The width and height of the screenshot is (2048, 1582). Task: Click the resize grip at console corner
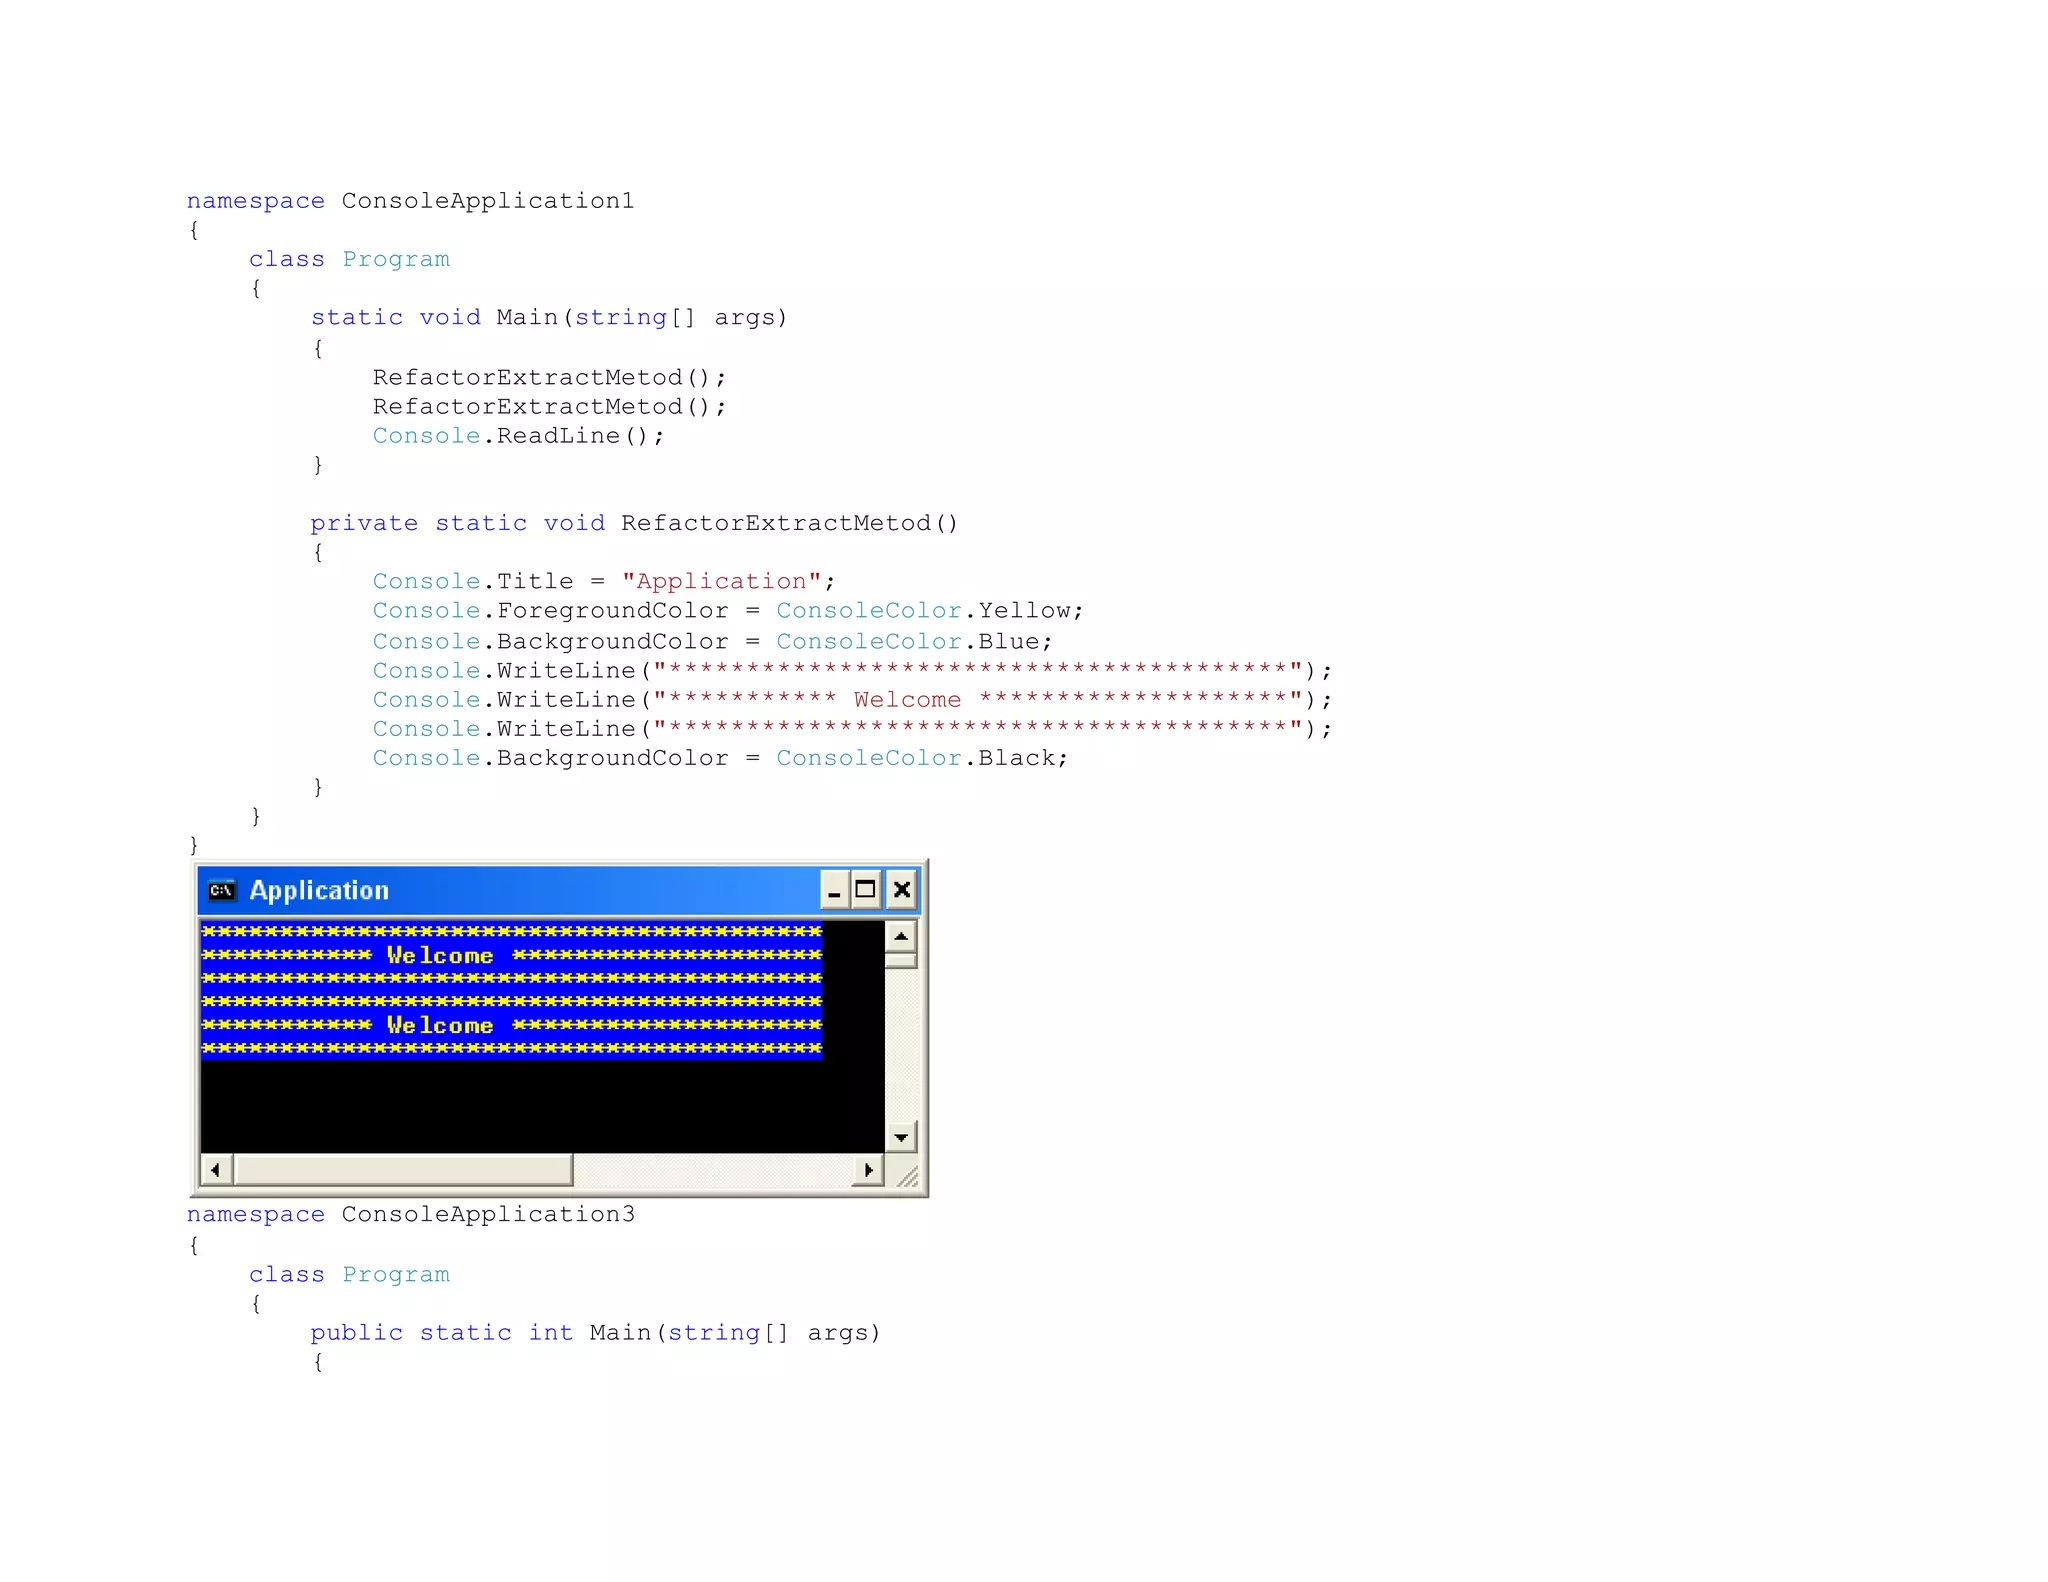pyautogui.click(x=906, y=1175)
